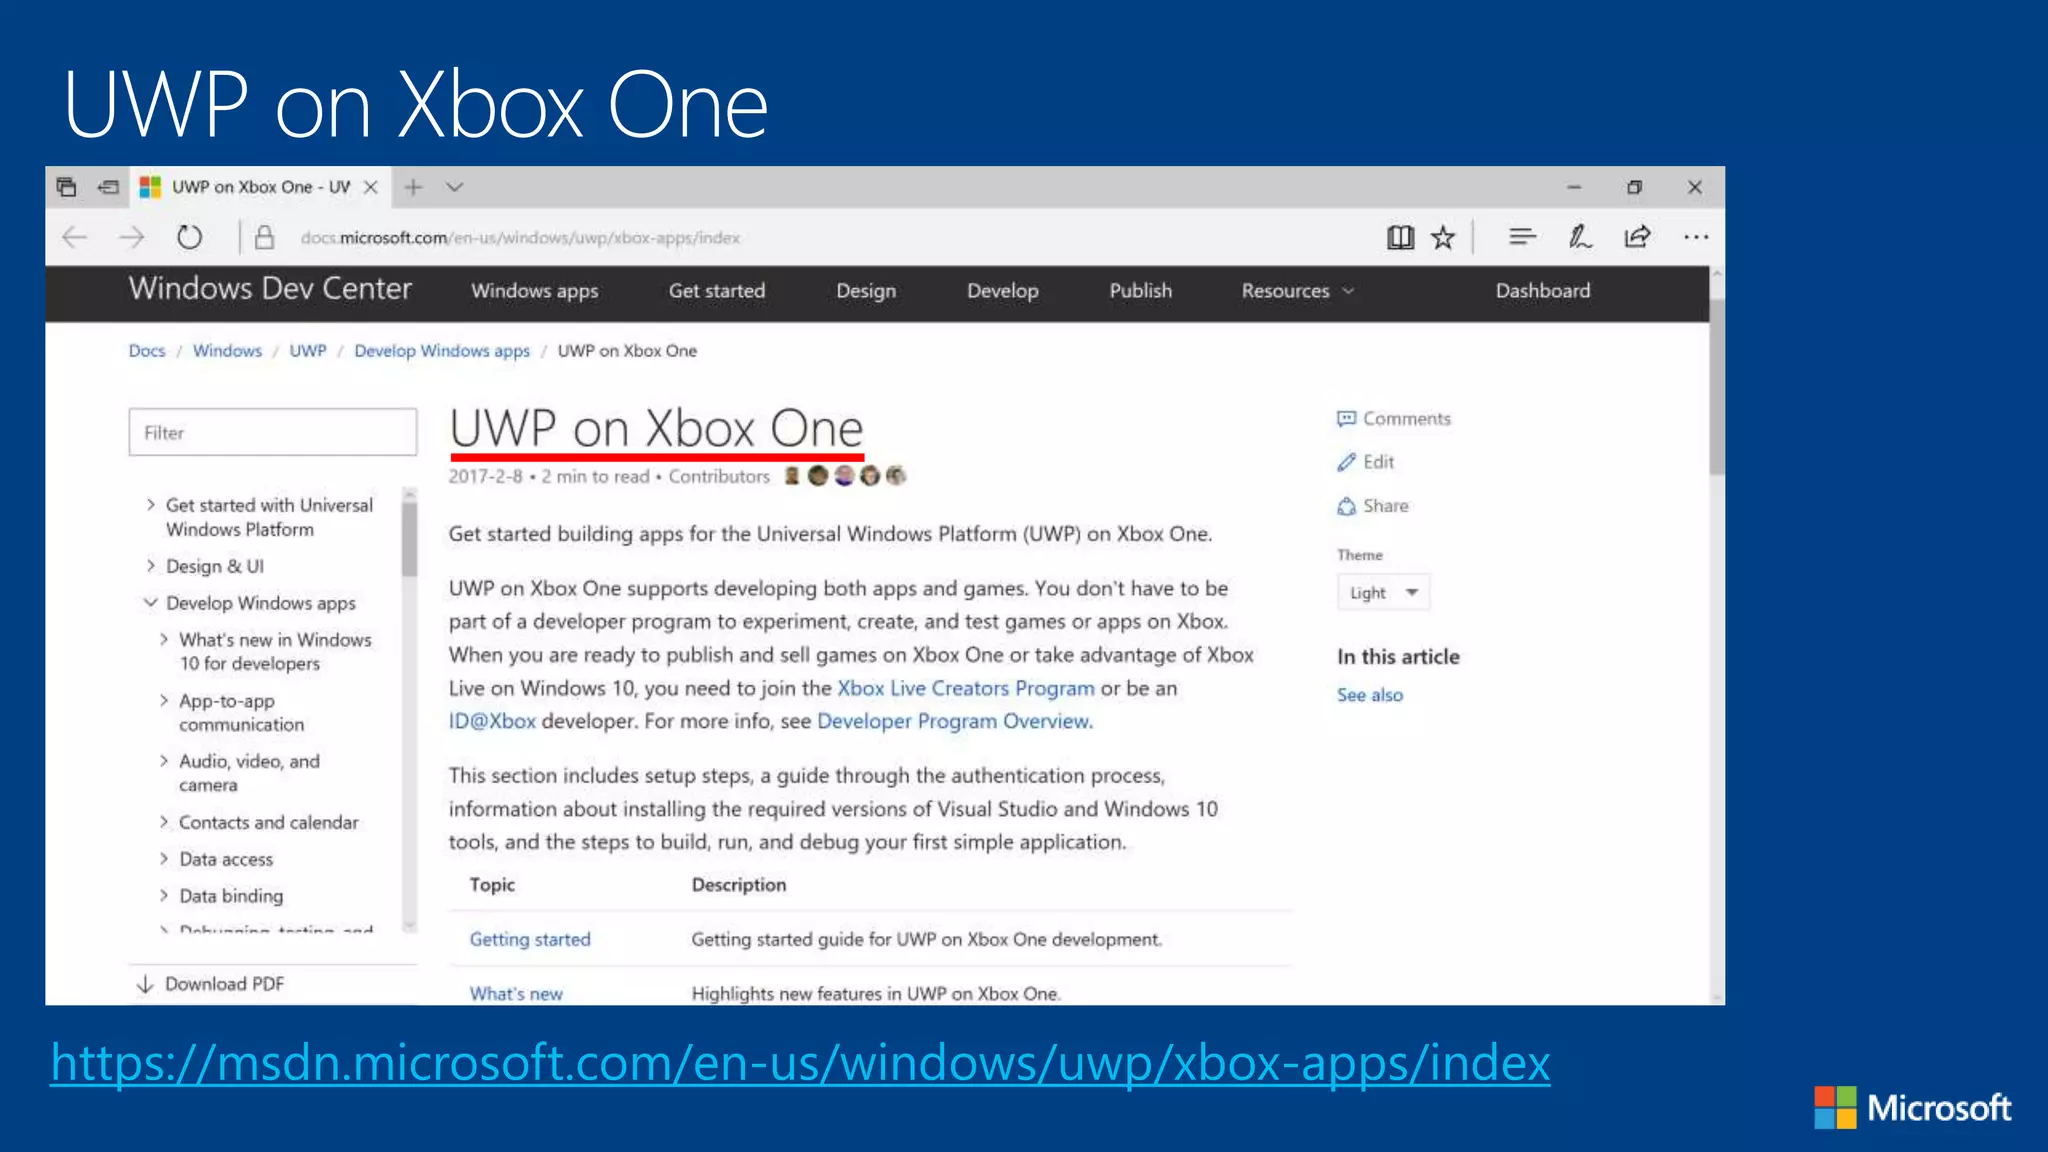
Task: Open the Develop menu item
Action: tap(1002, 291)
